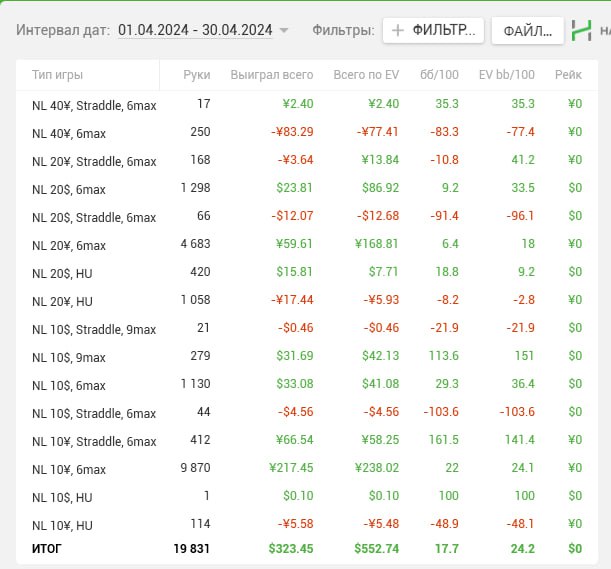Click won amount $31.69
This screenshot has height=569, width=611.
[x=295, y=356]
